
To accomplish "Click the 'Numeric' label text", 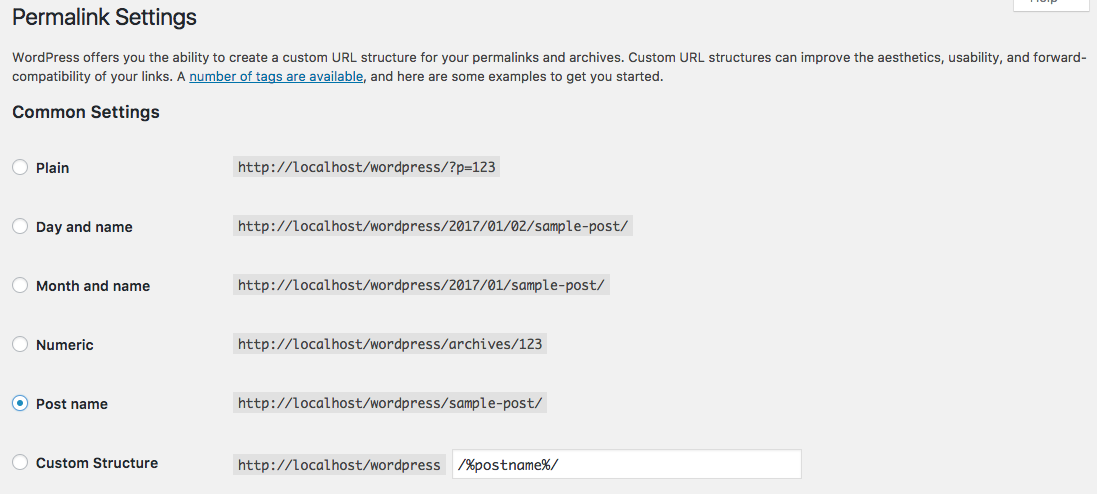I will click(x=65, y=345).
